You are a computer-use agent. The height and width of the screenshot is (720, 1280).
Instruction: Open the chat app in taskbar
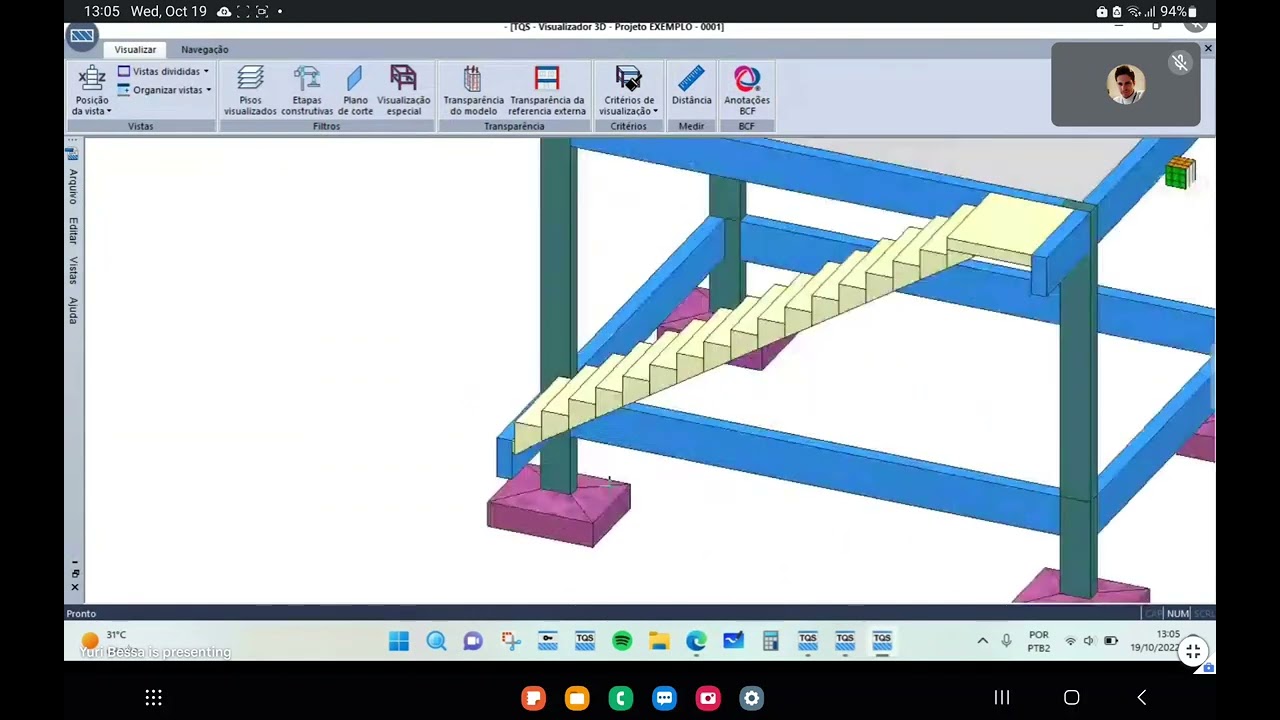point(473,641)
